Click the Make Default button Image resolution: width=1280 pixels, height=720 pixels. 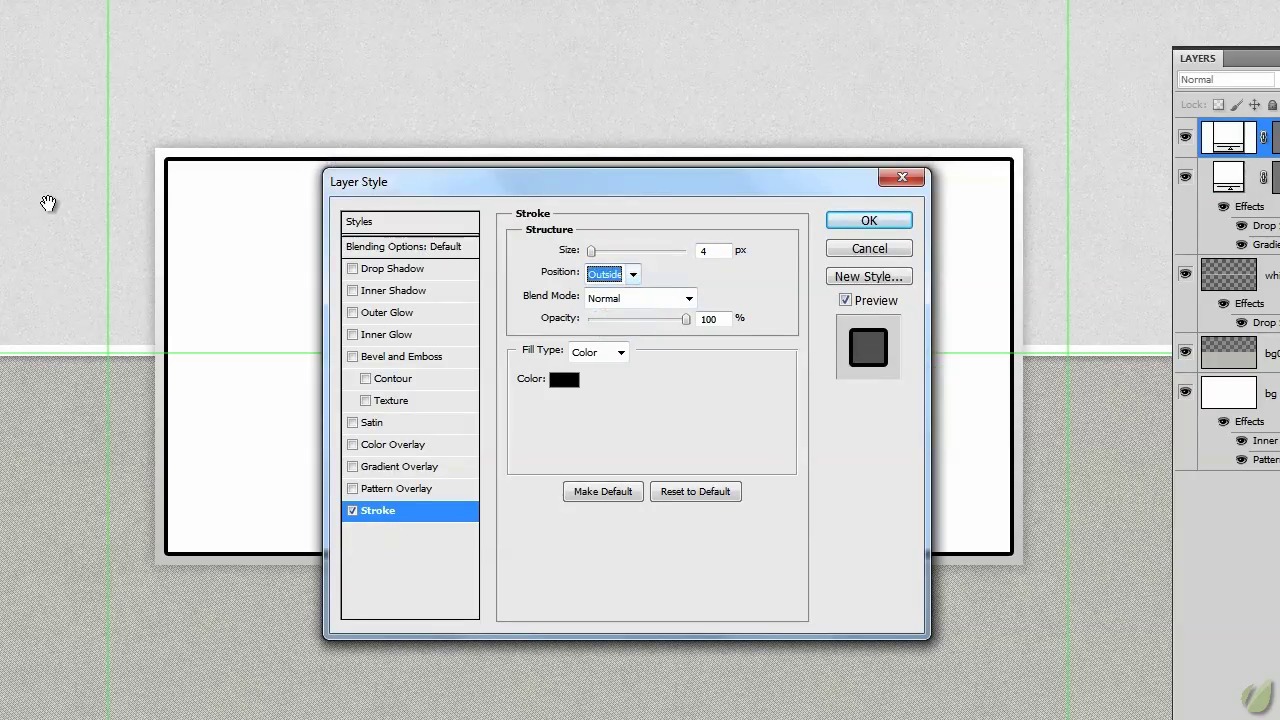(x=603, y=491)
